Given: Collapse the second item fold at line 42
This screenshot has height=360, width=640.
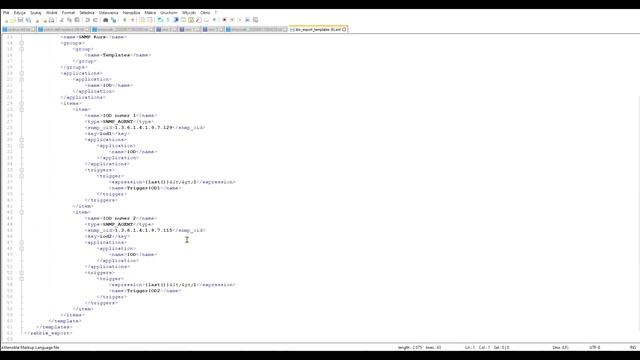Looking at the screenshot, I should [x=22, y=212].
